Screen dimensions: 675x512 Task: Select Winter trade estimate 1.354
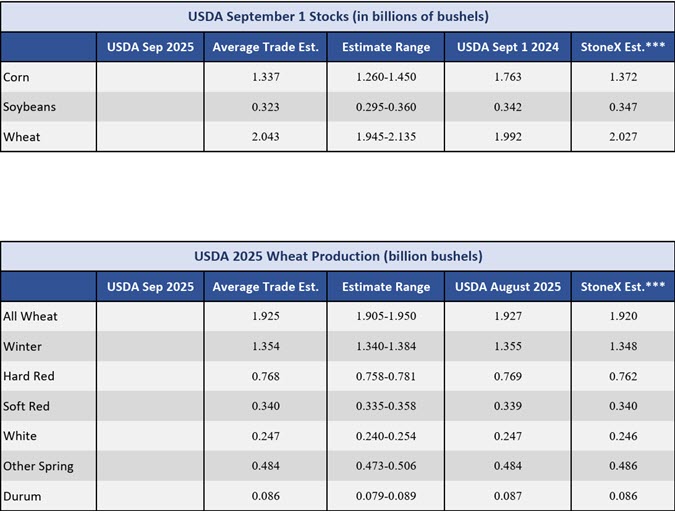point(266,346)
